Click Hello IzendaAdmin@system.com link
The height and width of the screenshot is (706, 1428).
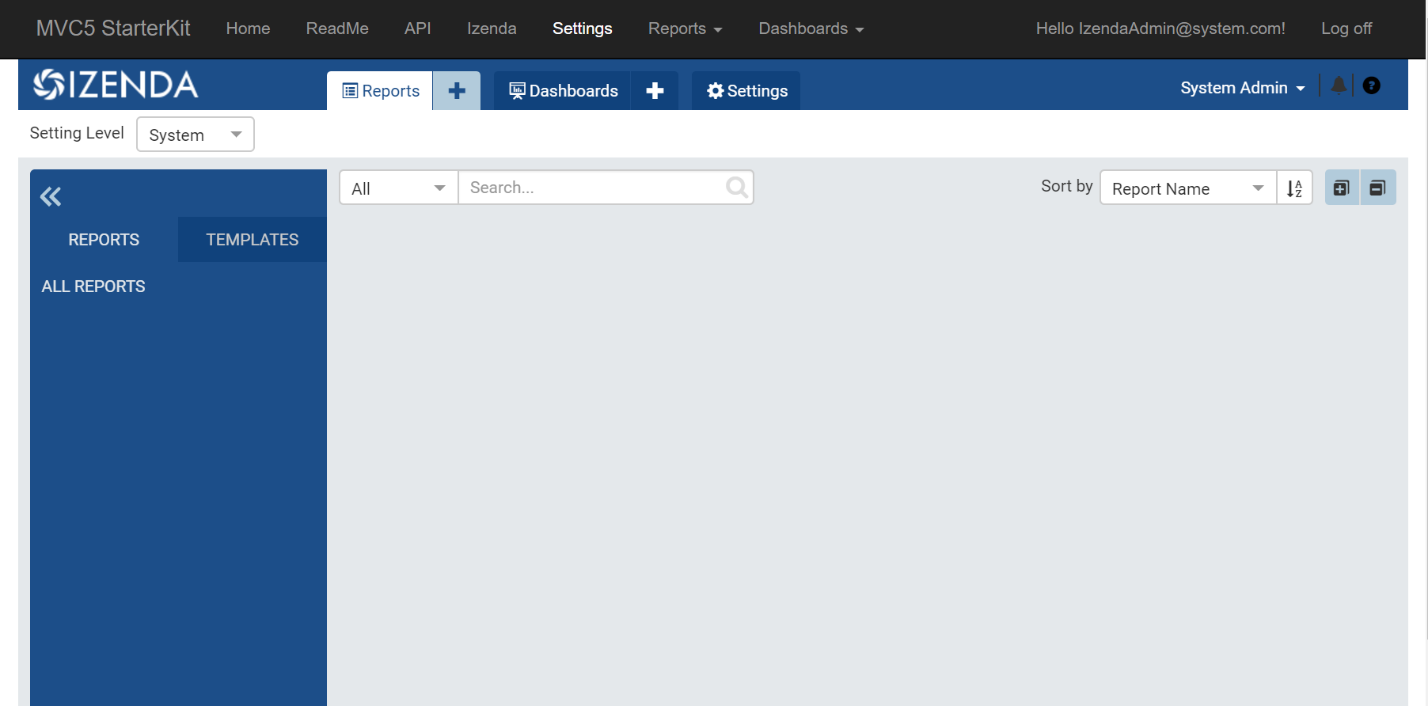pos(1161,29)
